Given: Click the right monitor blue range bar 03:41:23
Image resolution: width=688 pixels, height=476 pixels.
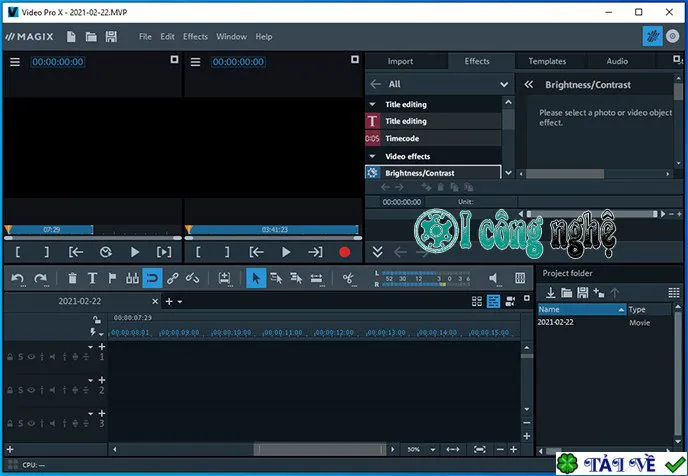Looking at the screenshot, I should click(x=272, y=229).
